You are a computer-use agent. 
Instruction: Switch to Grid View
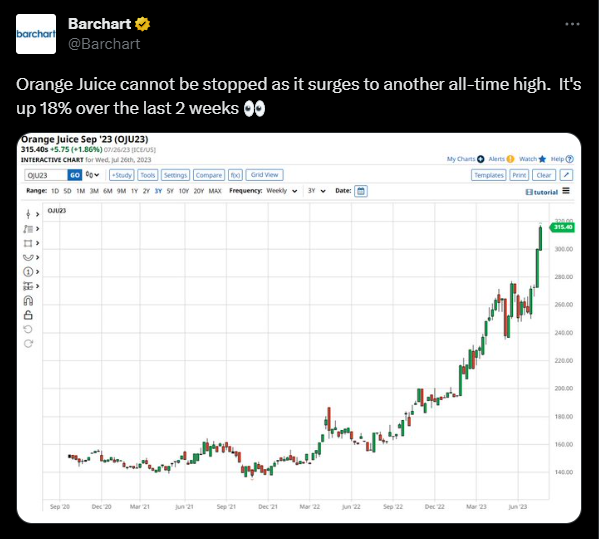tap(264, 175)
